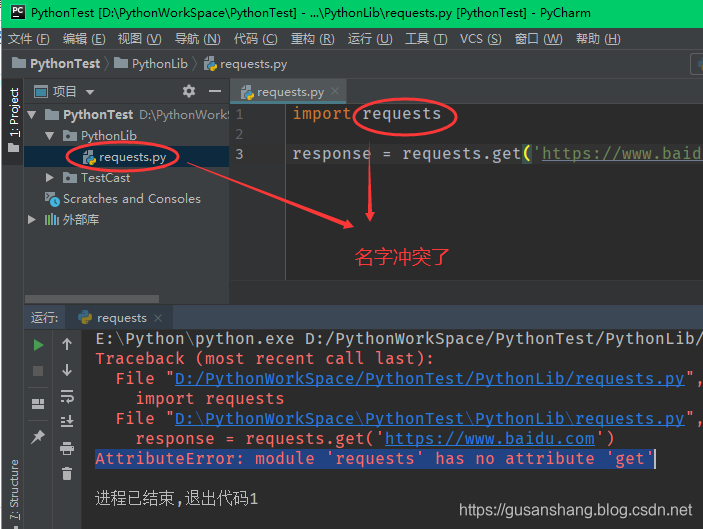Viewport: 703px width, 529px height.
Task: Click line number 3 in editor gutter
Action: (239, 154)
